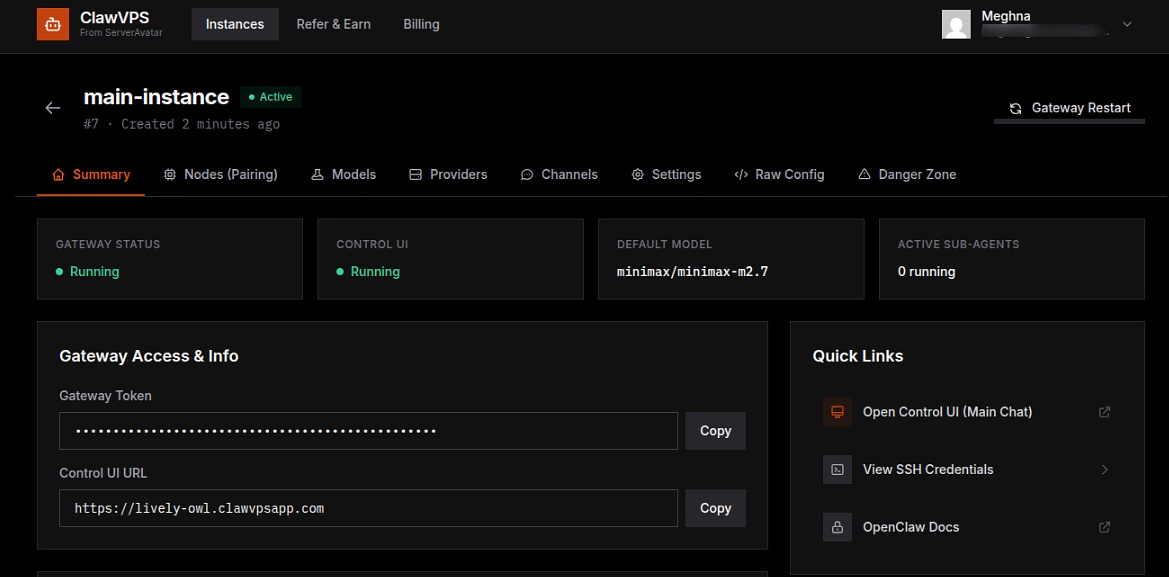Viewport: 1169px width, 577px height.
Task: Click the ClawVPS robot logo icon
Action: (52, 25)
